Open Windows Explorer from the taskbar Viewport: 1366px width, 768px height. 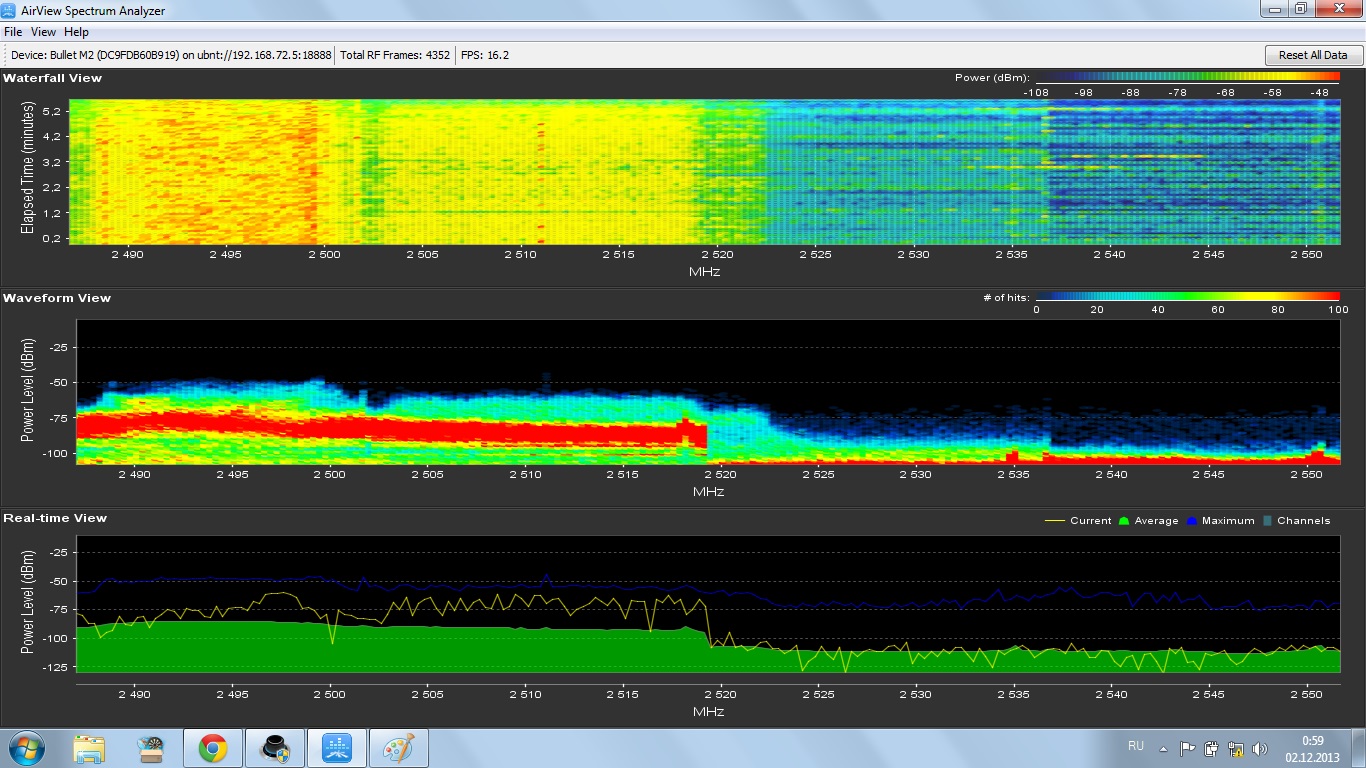[89, 748]
